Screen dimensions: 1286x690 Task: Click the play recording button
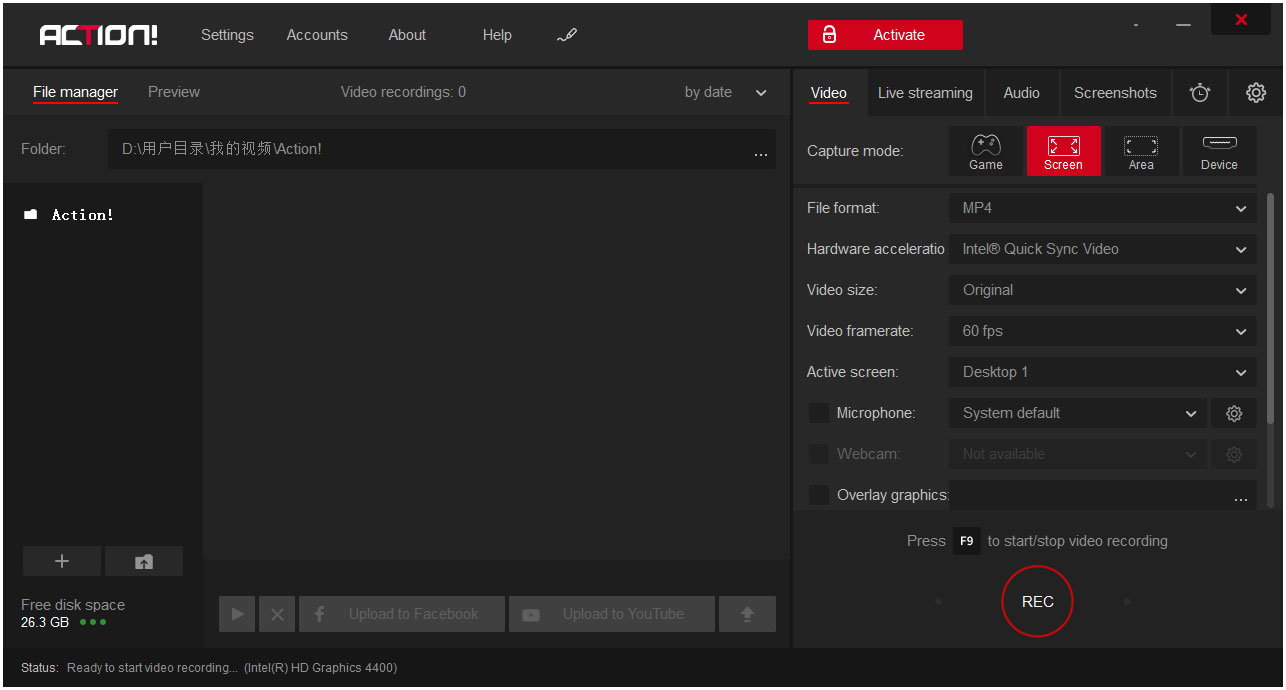point(237,614)
